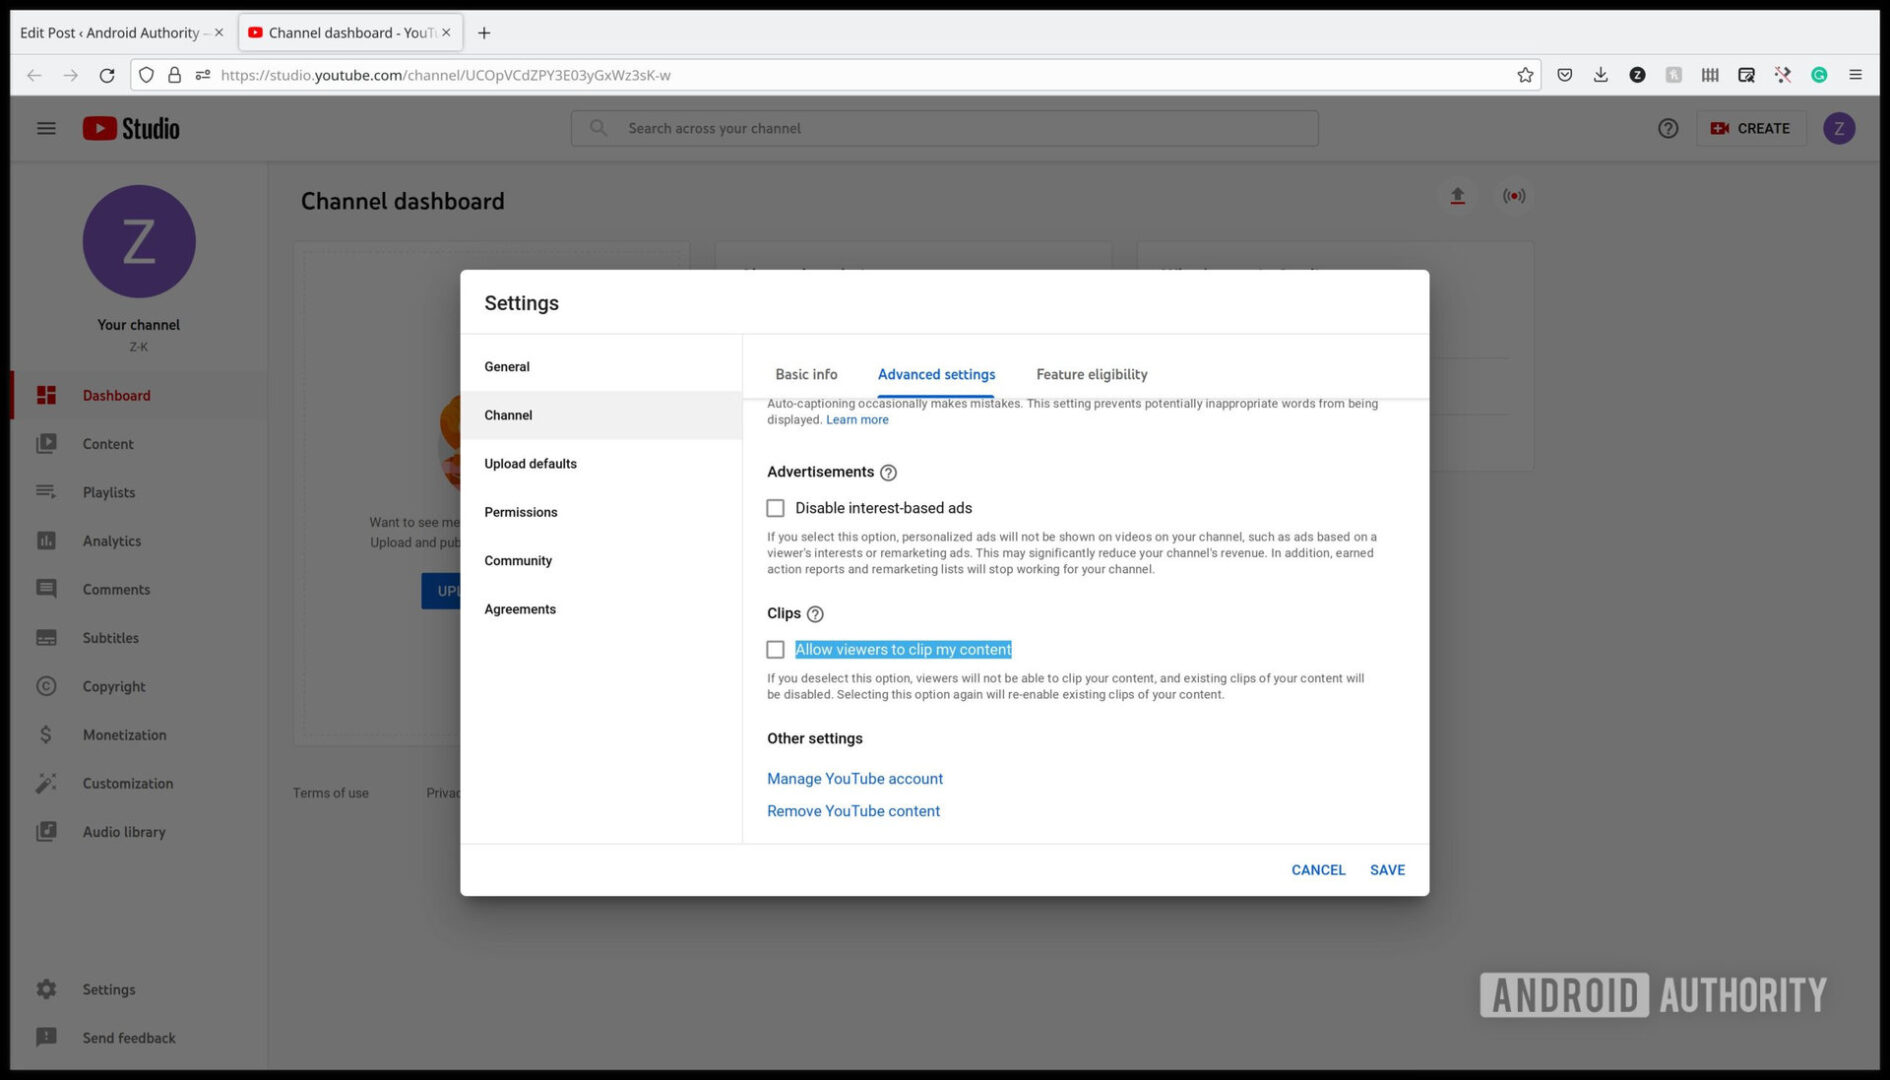Click the YouTube Studio logo
The image size is (1890, 1080).
(129, 128)
